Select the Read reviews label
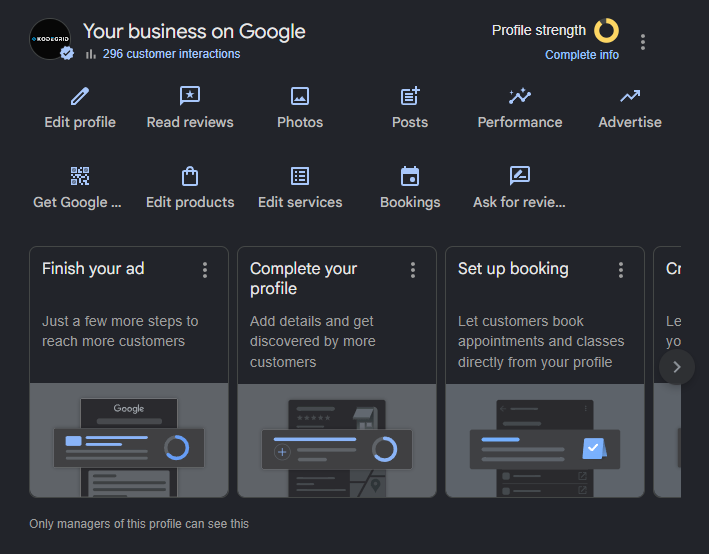The height and width of the screenshot is (554, 709). [x=190, y=122]
